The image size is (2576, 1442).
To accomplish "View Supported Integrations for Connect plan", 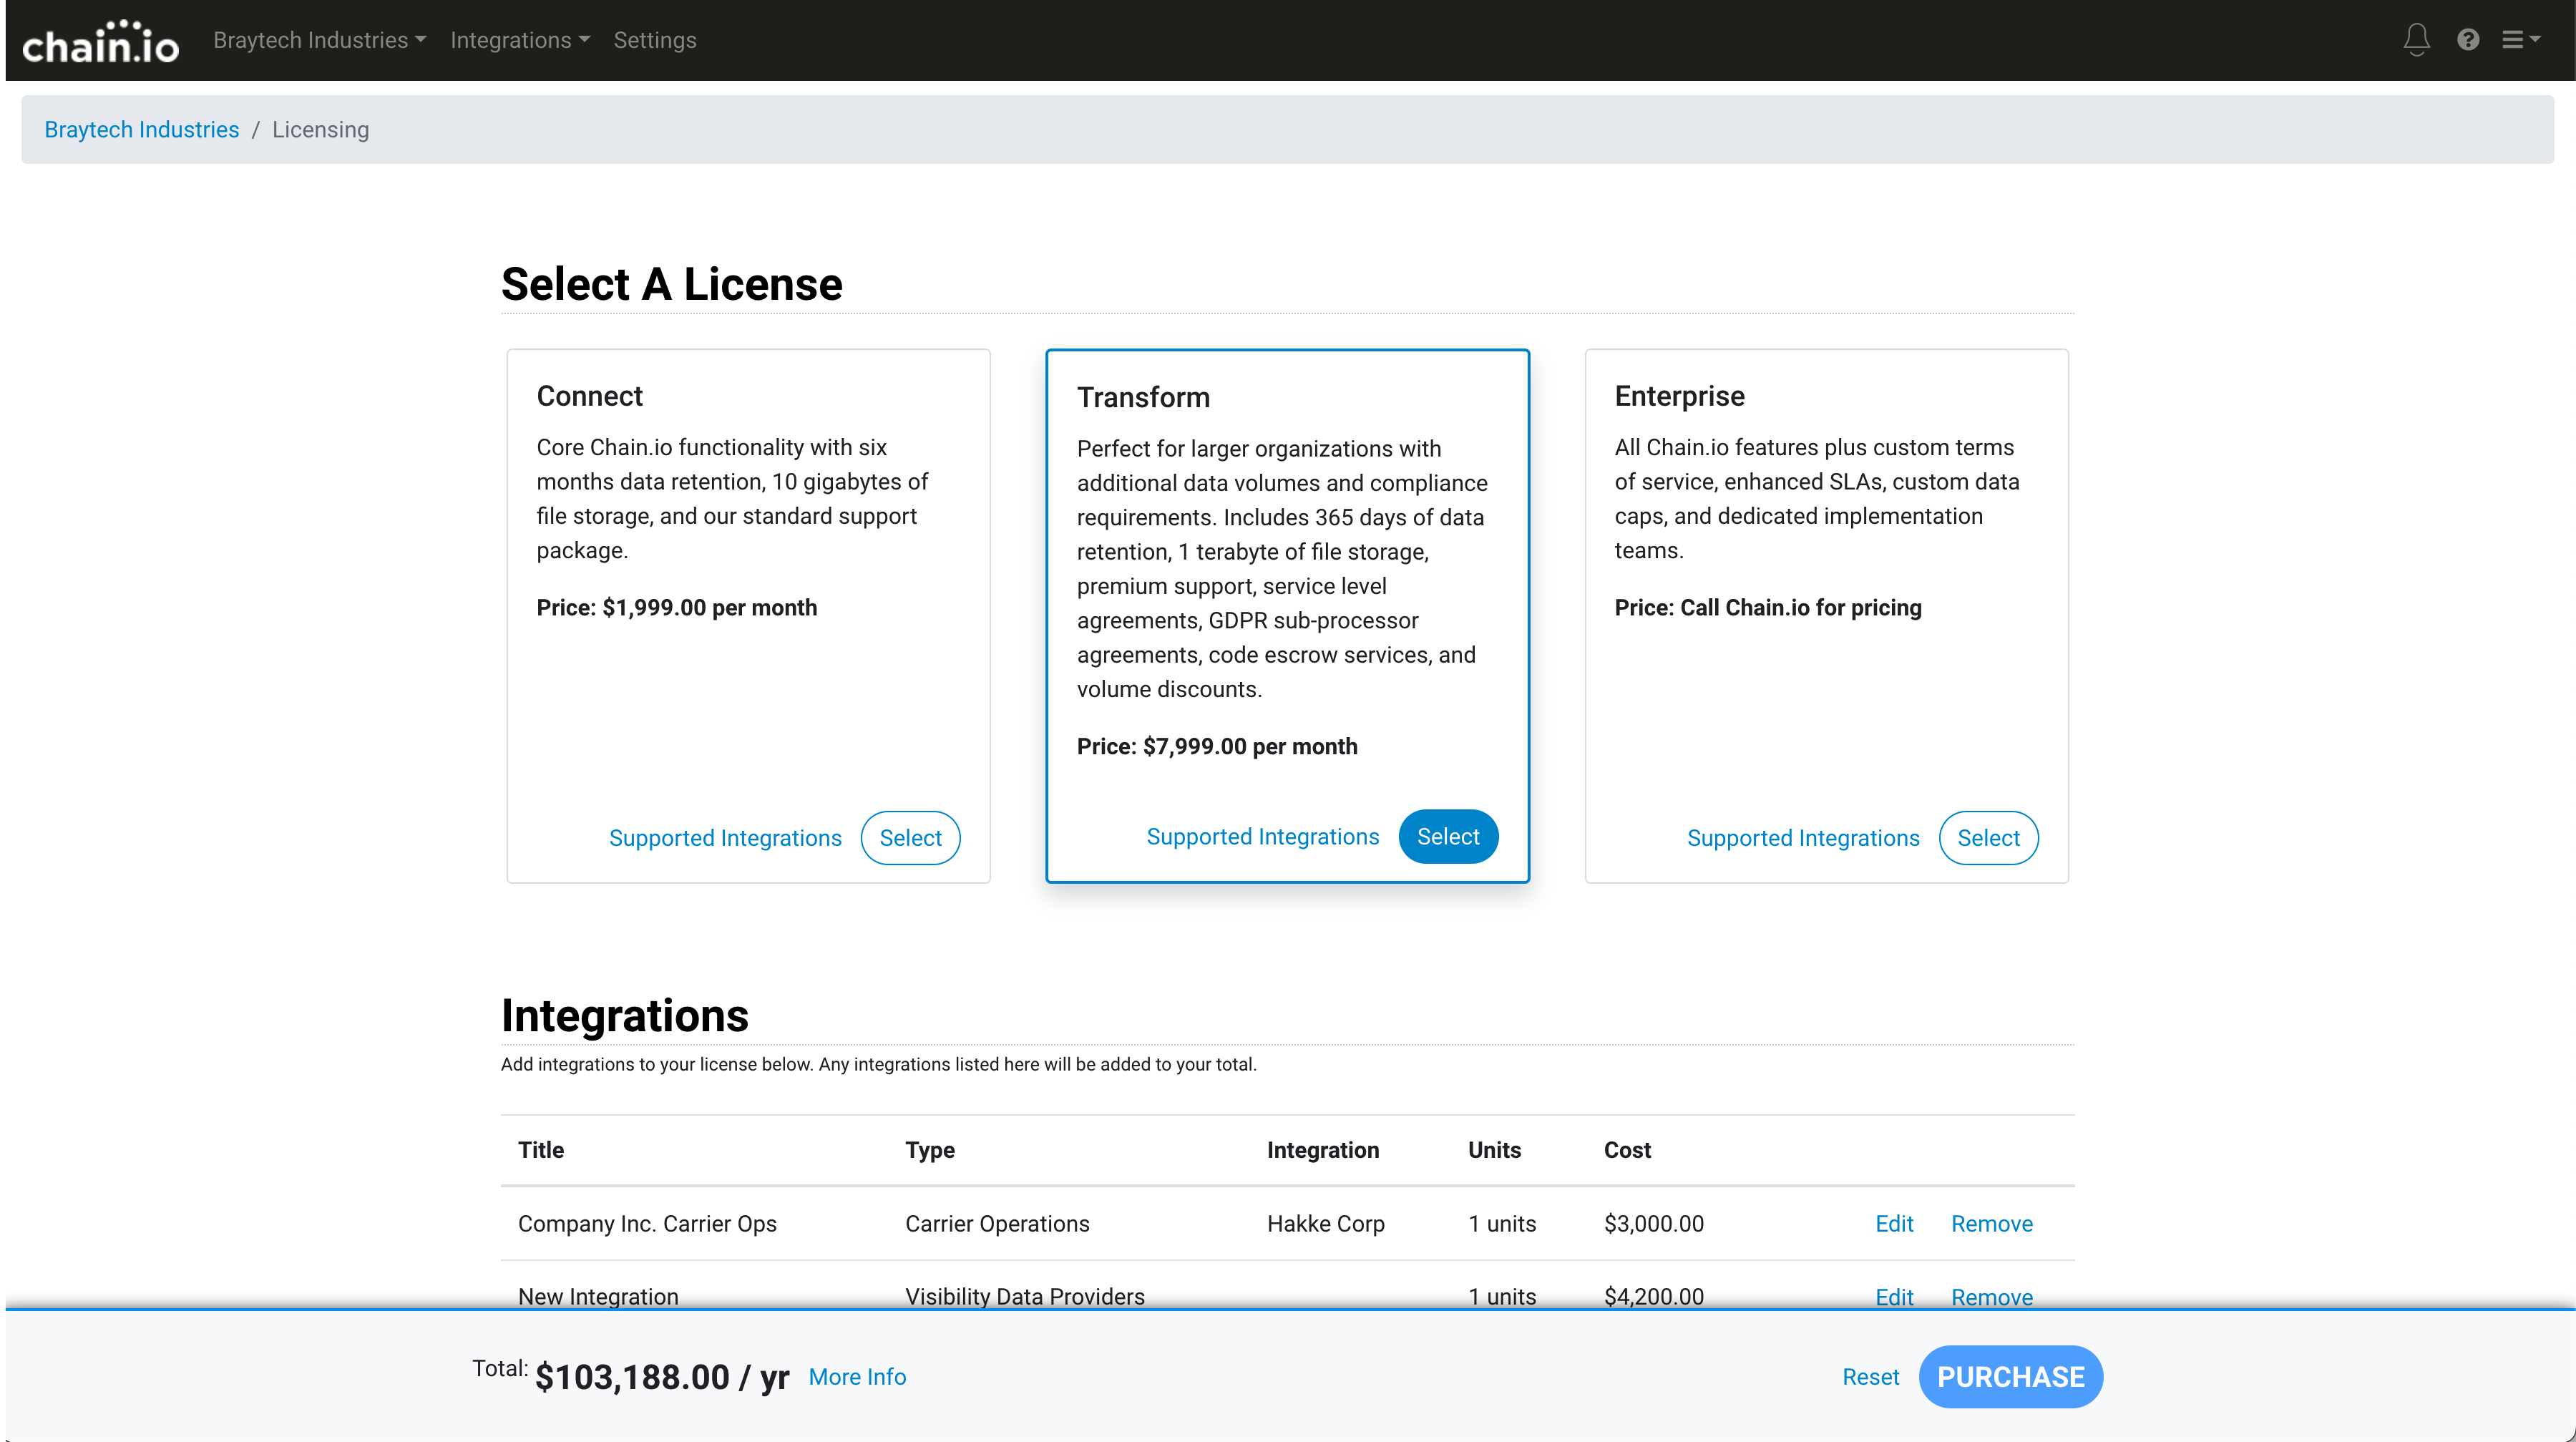I will [725, 838].
